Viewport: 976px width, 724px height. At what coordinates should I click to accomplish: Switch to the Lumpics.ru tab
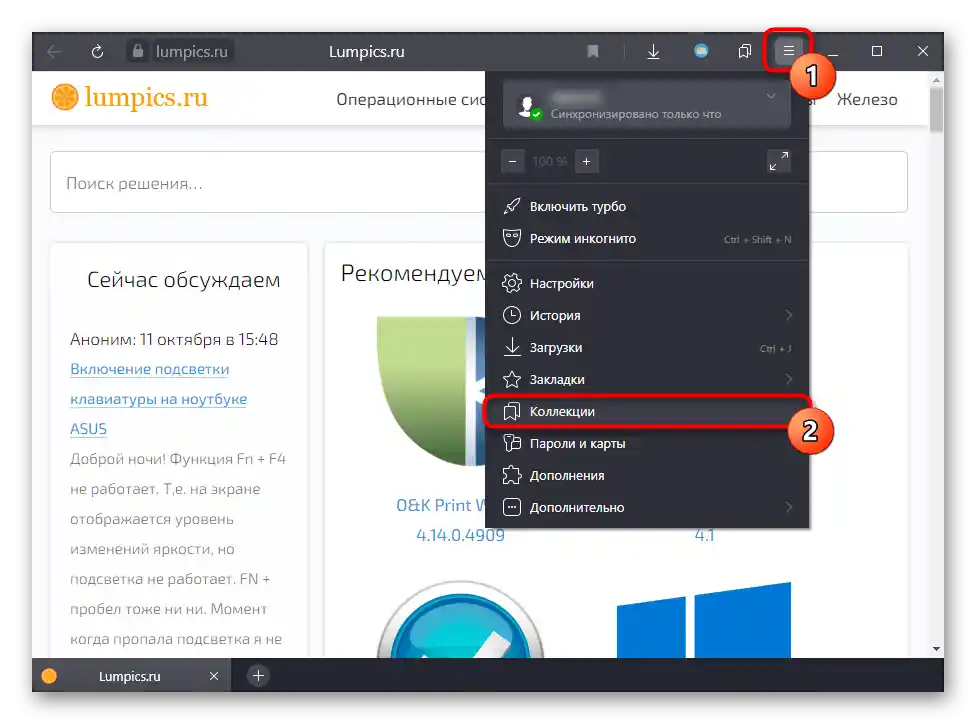coord(129,676)
